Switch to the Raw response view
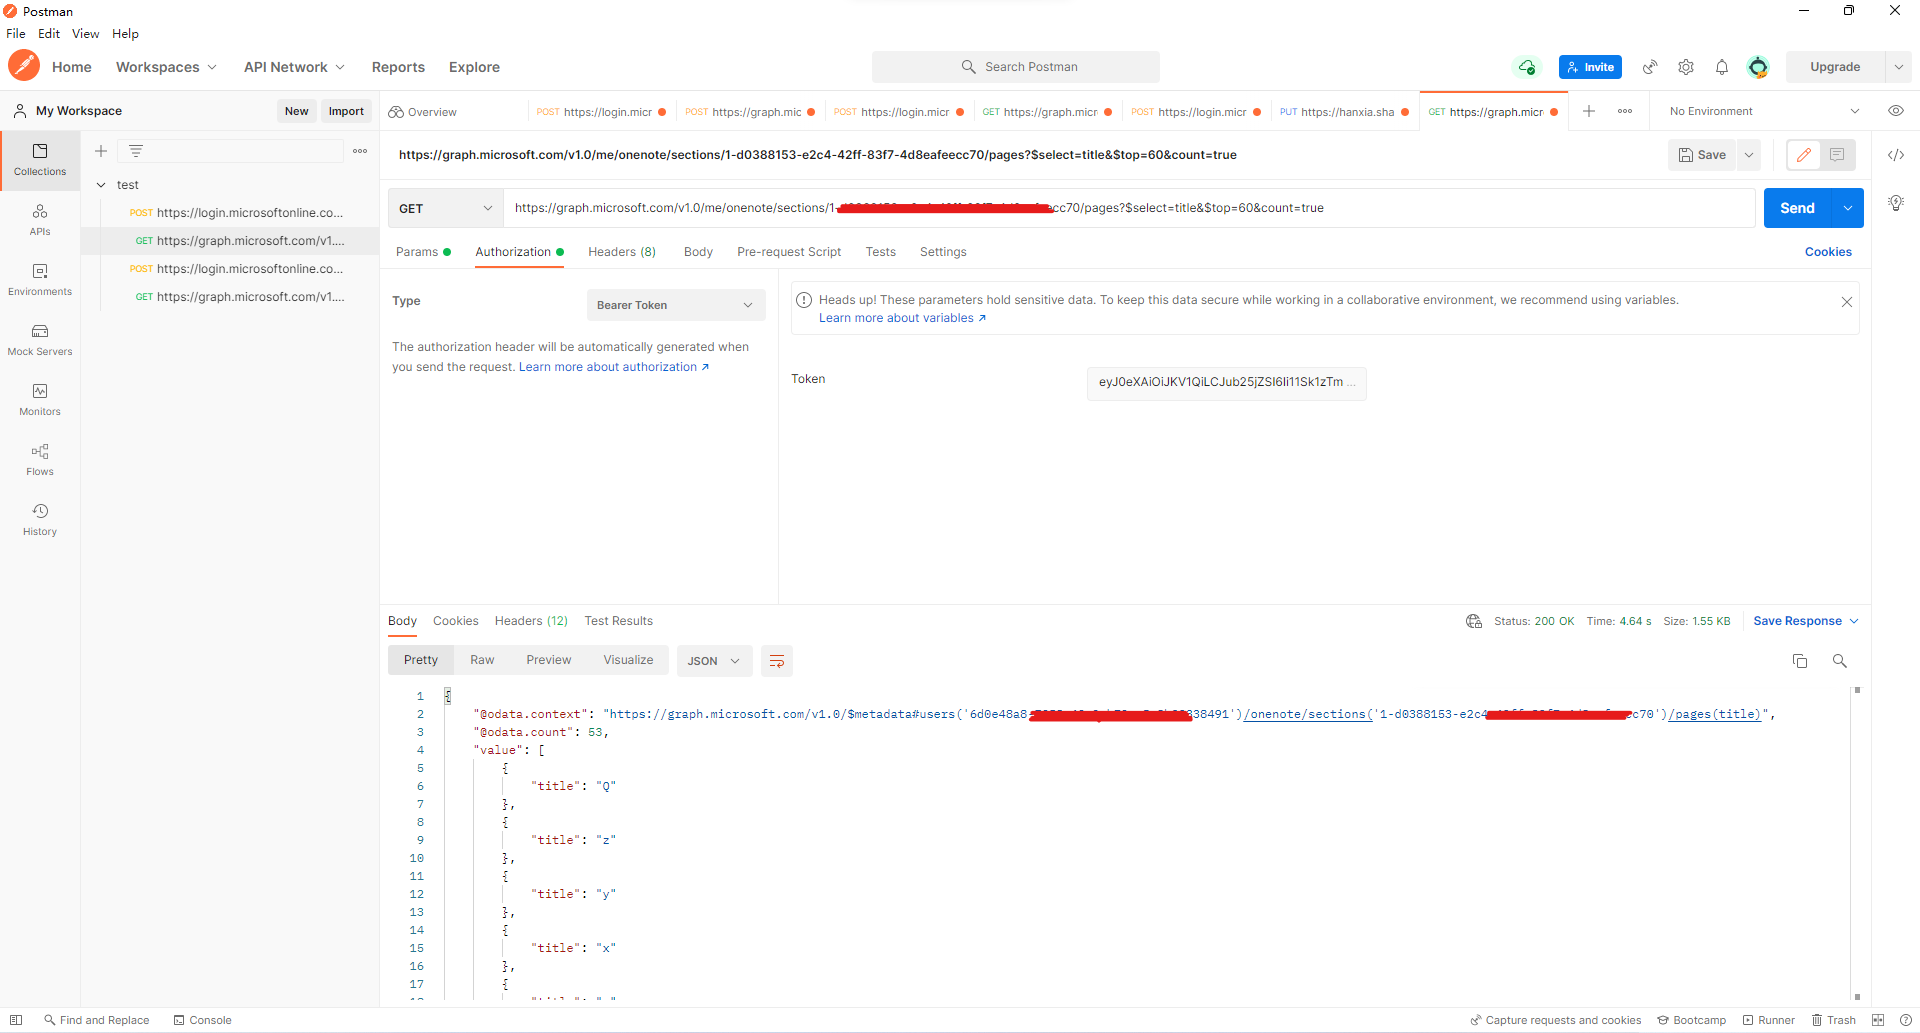 (482, 660)
